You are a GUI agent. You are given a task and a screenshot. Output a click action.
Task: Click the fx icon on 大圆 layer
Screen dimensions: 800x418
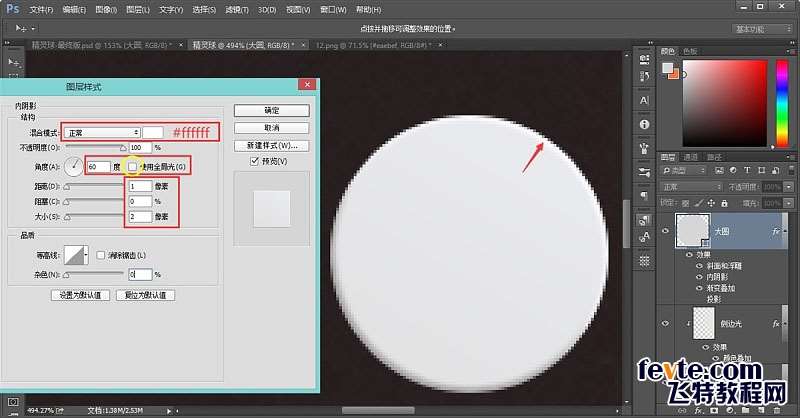tap(776, 230)
